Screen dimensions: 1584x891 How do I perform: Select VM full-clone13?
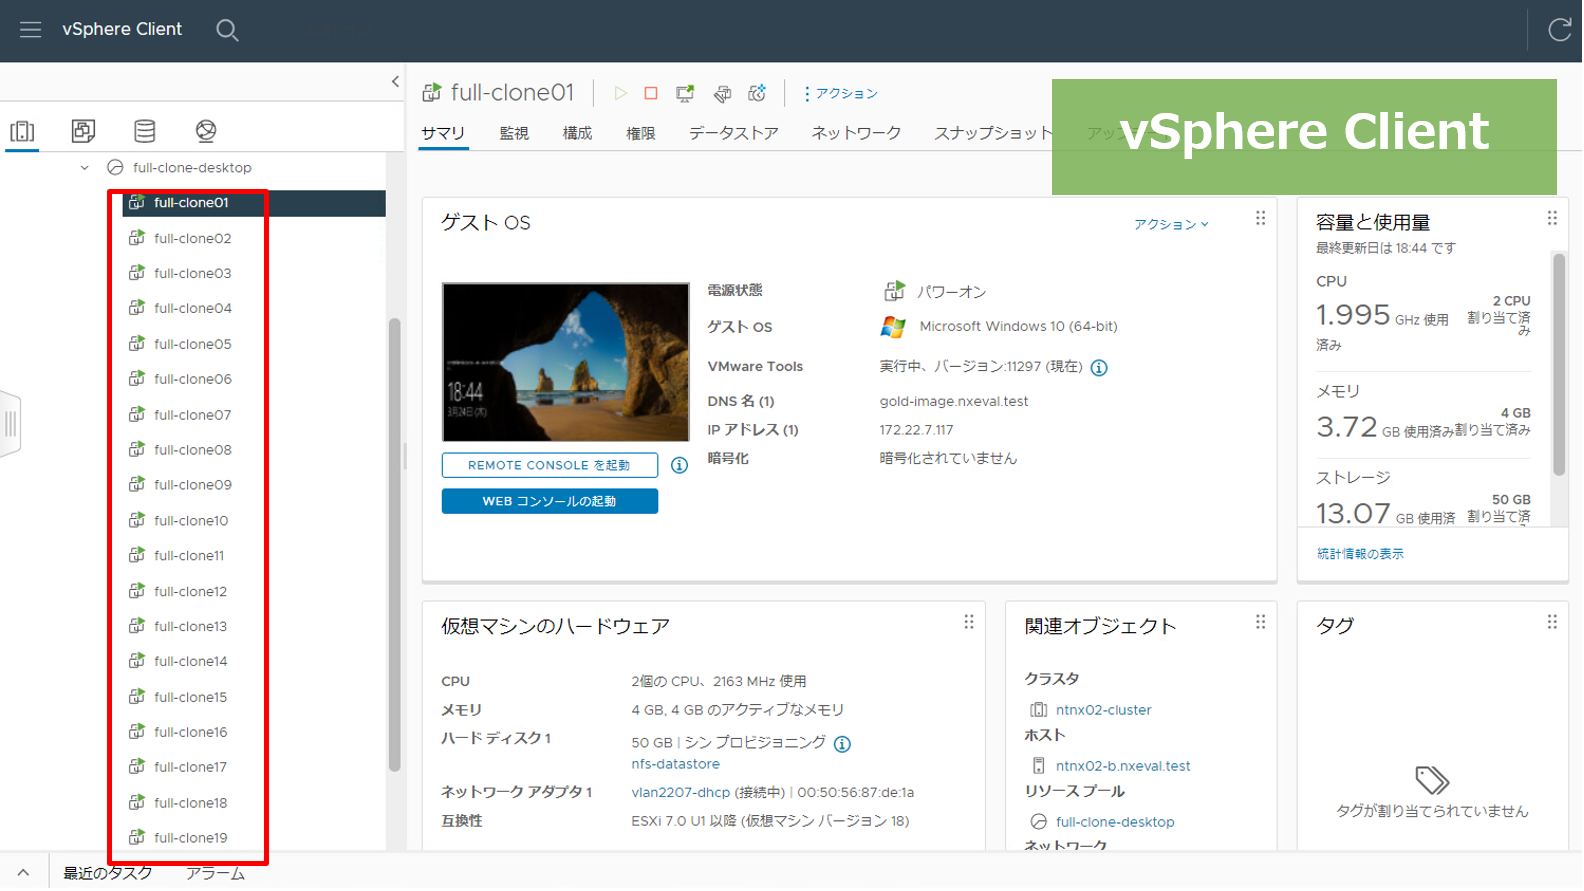point(192,628)
